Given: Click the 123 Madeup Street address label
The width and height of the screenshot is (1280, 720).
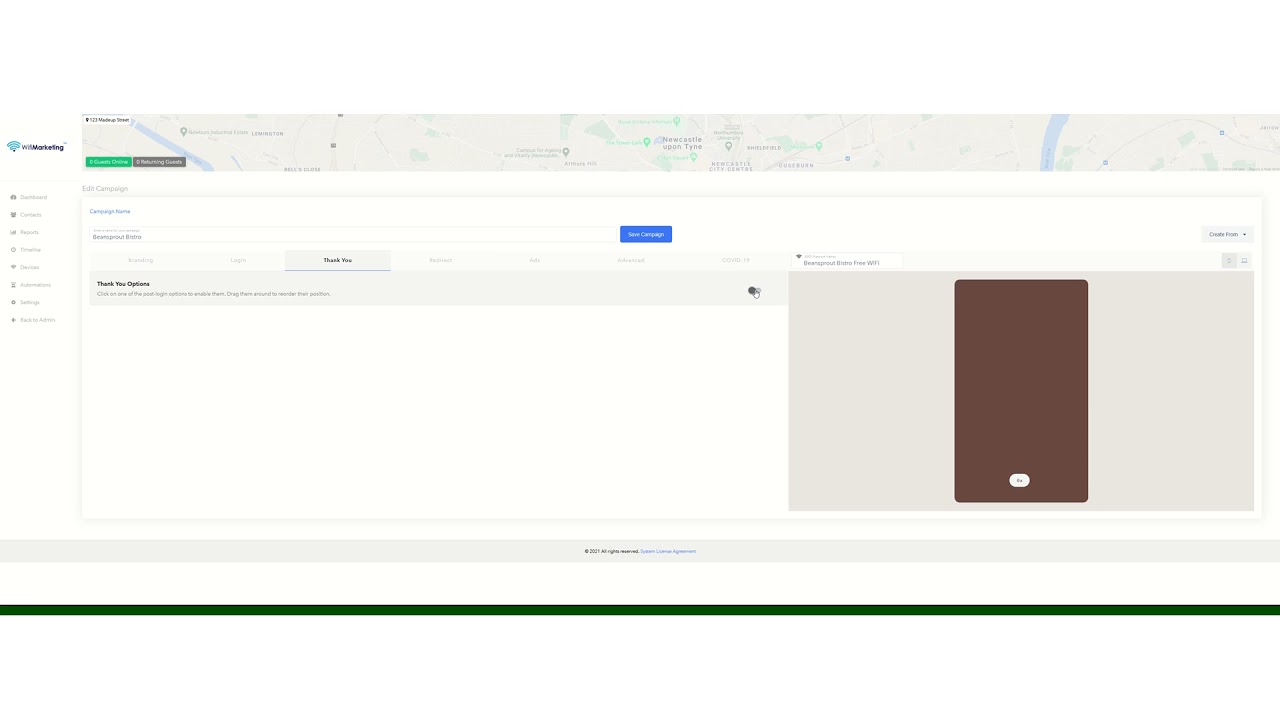Looking at the screenshot, I should pos(107,120).
